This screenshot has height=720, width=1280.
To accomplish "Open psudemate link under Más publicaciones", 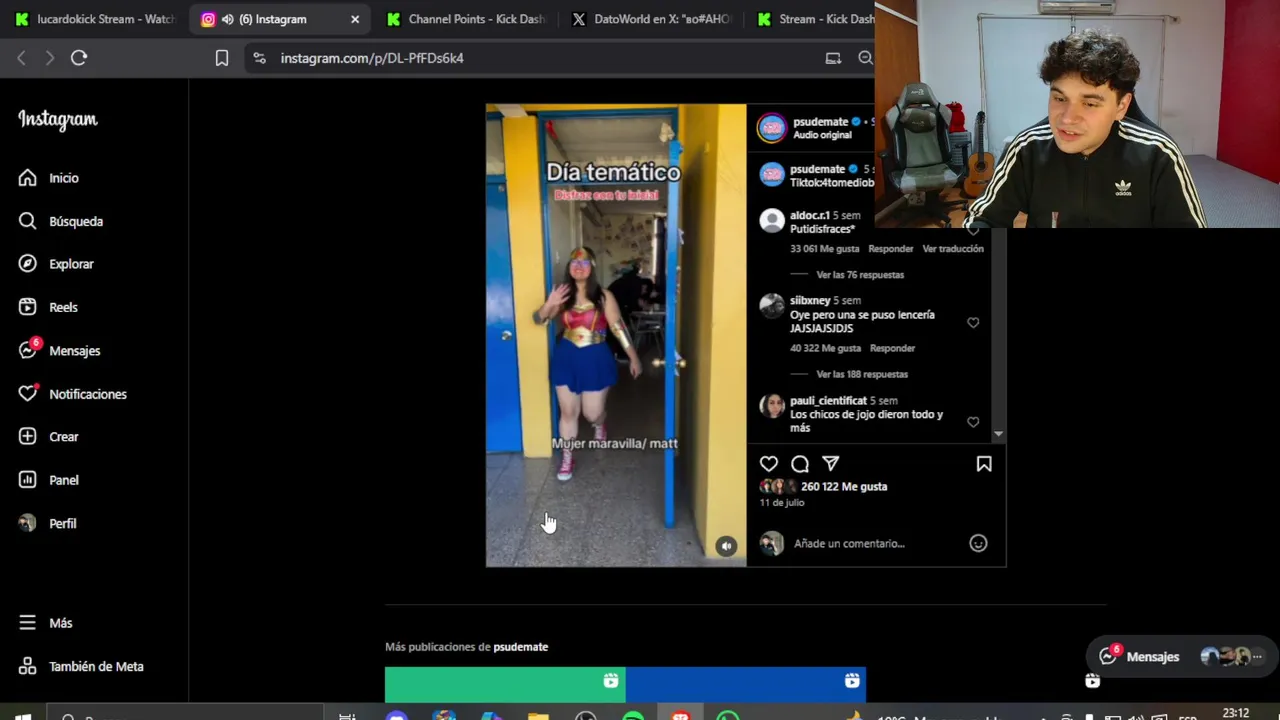I will (x=520, y=647).
